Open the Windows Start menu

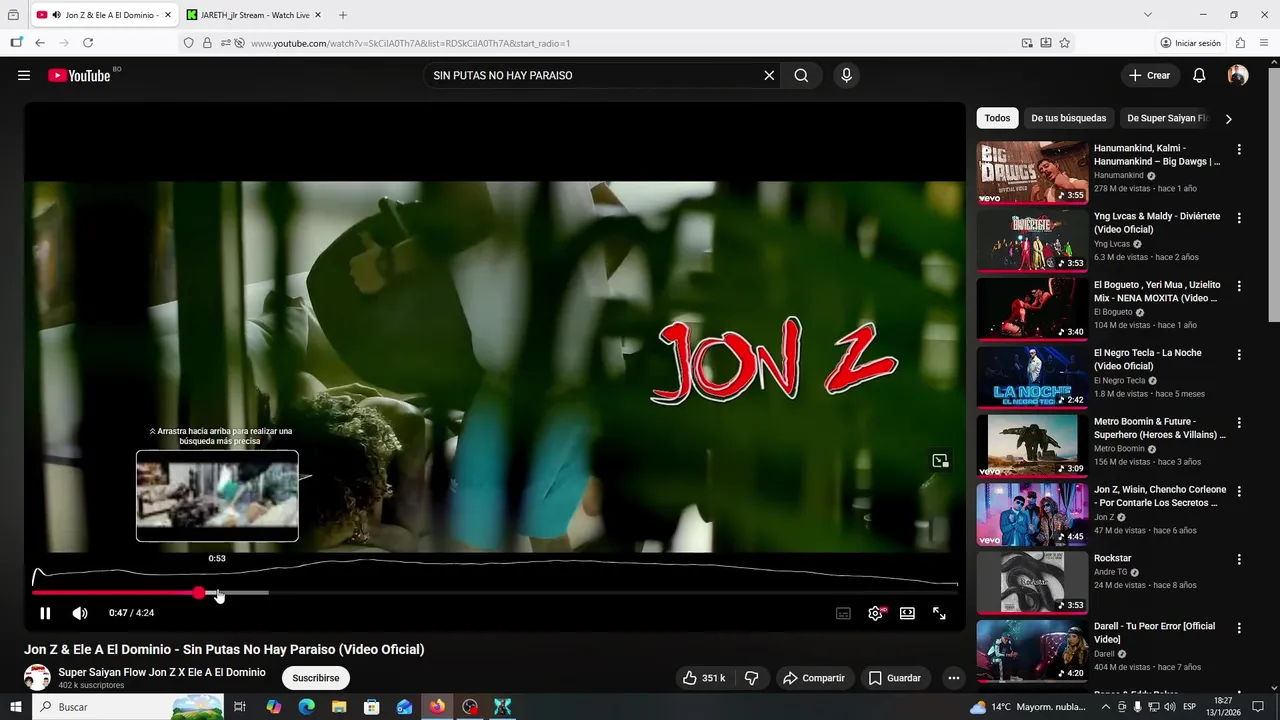click(x=16, y=707)
